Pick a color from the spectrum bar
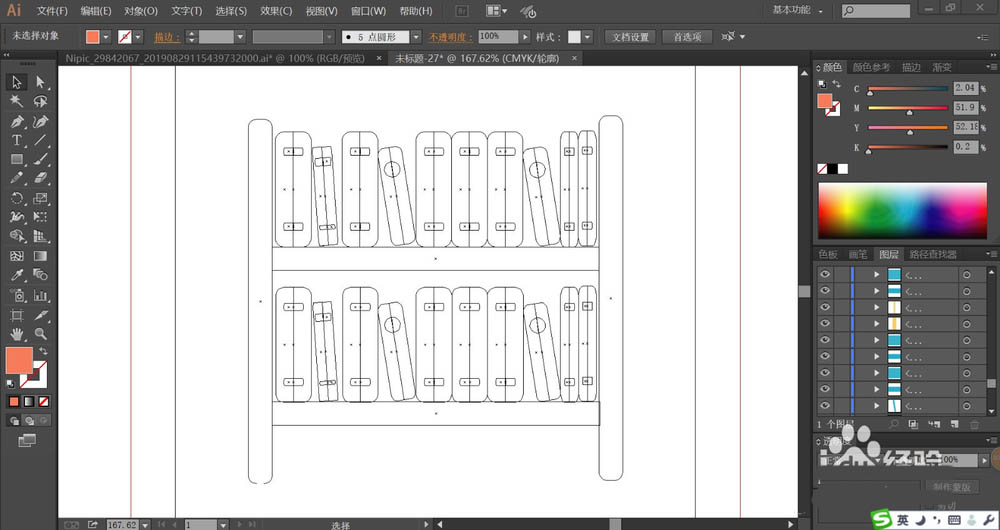Viewport: 1000px width, 530px height. pos(902,210)
